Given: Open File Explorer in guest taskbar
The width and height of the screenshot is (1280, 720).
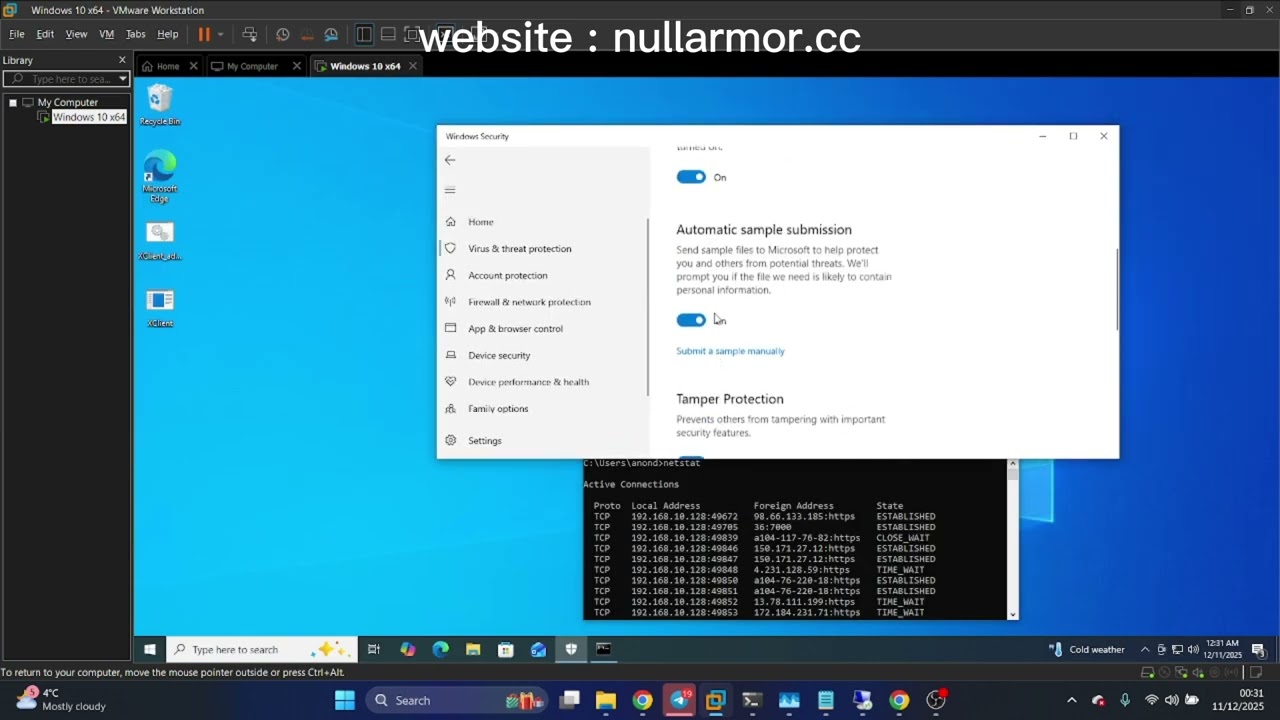Looking at the screenshot, I should click(x=473, y=649).
